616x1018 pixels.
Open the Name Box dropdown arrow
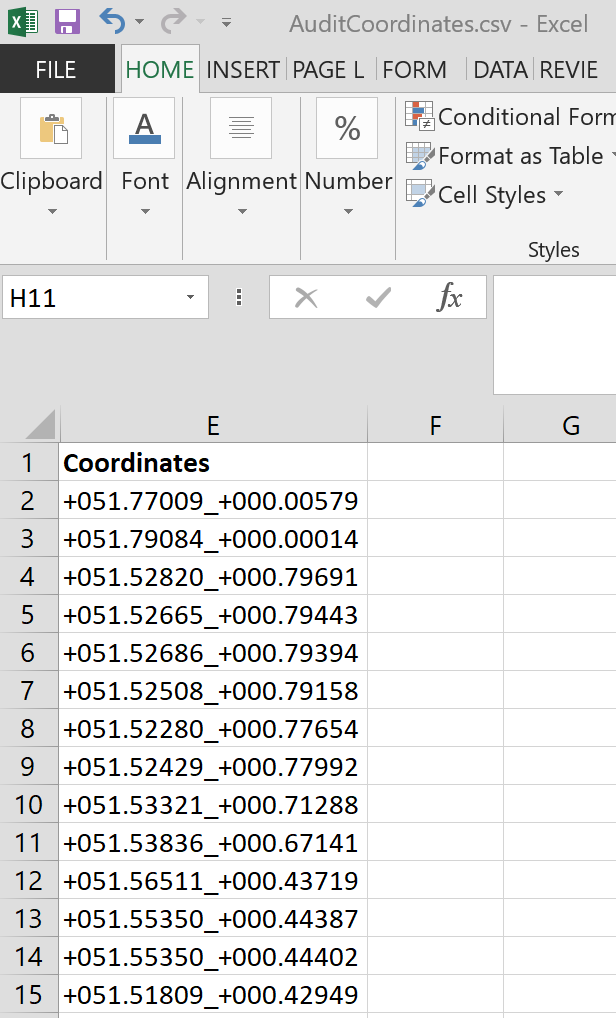pos(190,298)
